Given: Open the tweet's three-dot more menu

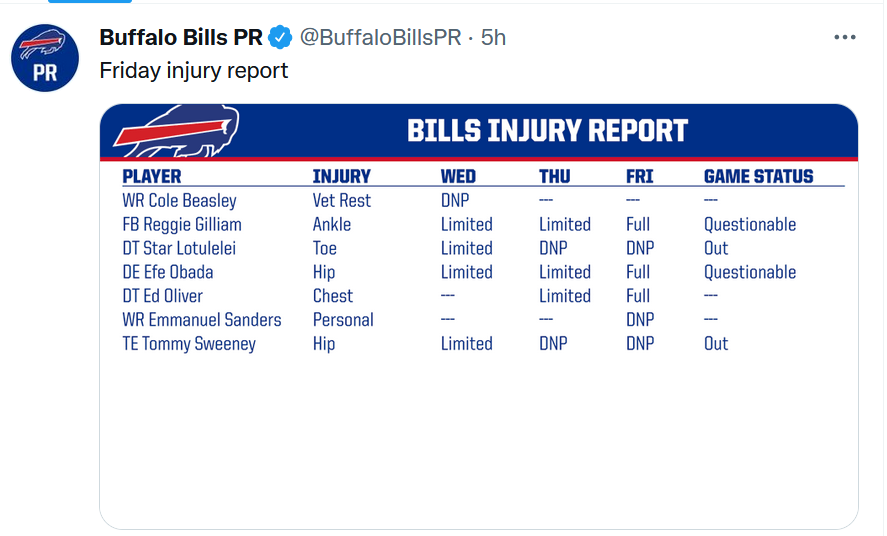Looking at the screenshot, I should 845,37.
